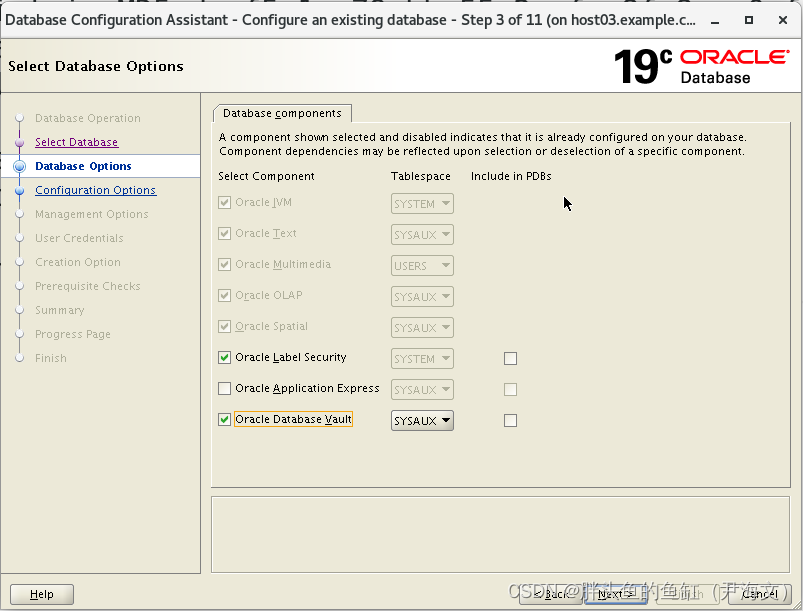Image resolution: width=803 pixels, height=611 pixels.
Task: Toggle the Oracle Label Security checkbox
Action: click(224, 357)
